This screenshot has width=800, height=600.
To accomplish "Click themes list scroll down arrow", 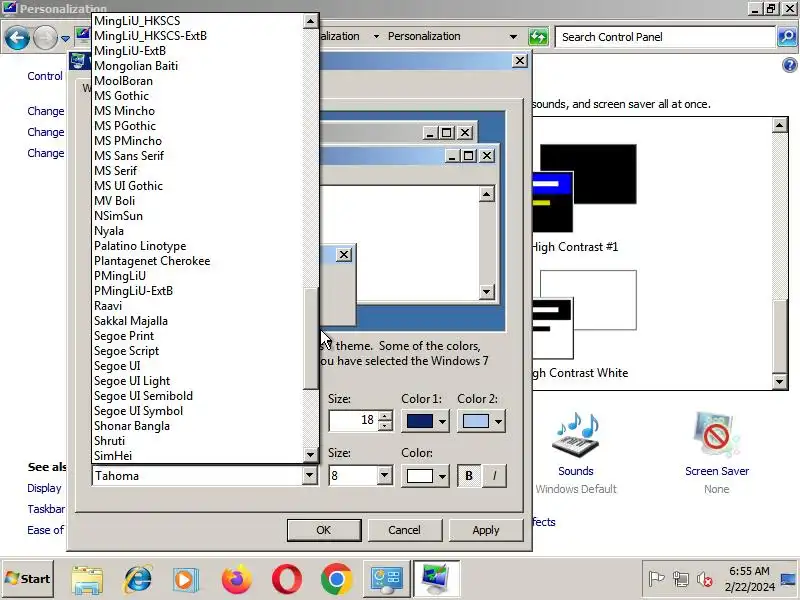I will [x=780, y=381].
